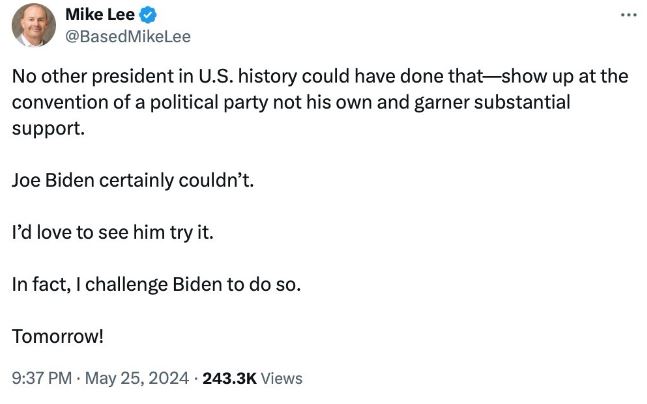The width and height of the screenshot is (647, 404).
Task: Click the sentence "I'd love to see him try it."
Action: pos(112,233)
